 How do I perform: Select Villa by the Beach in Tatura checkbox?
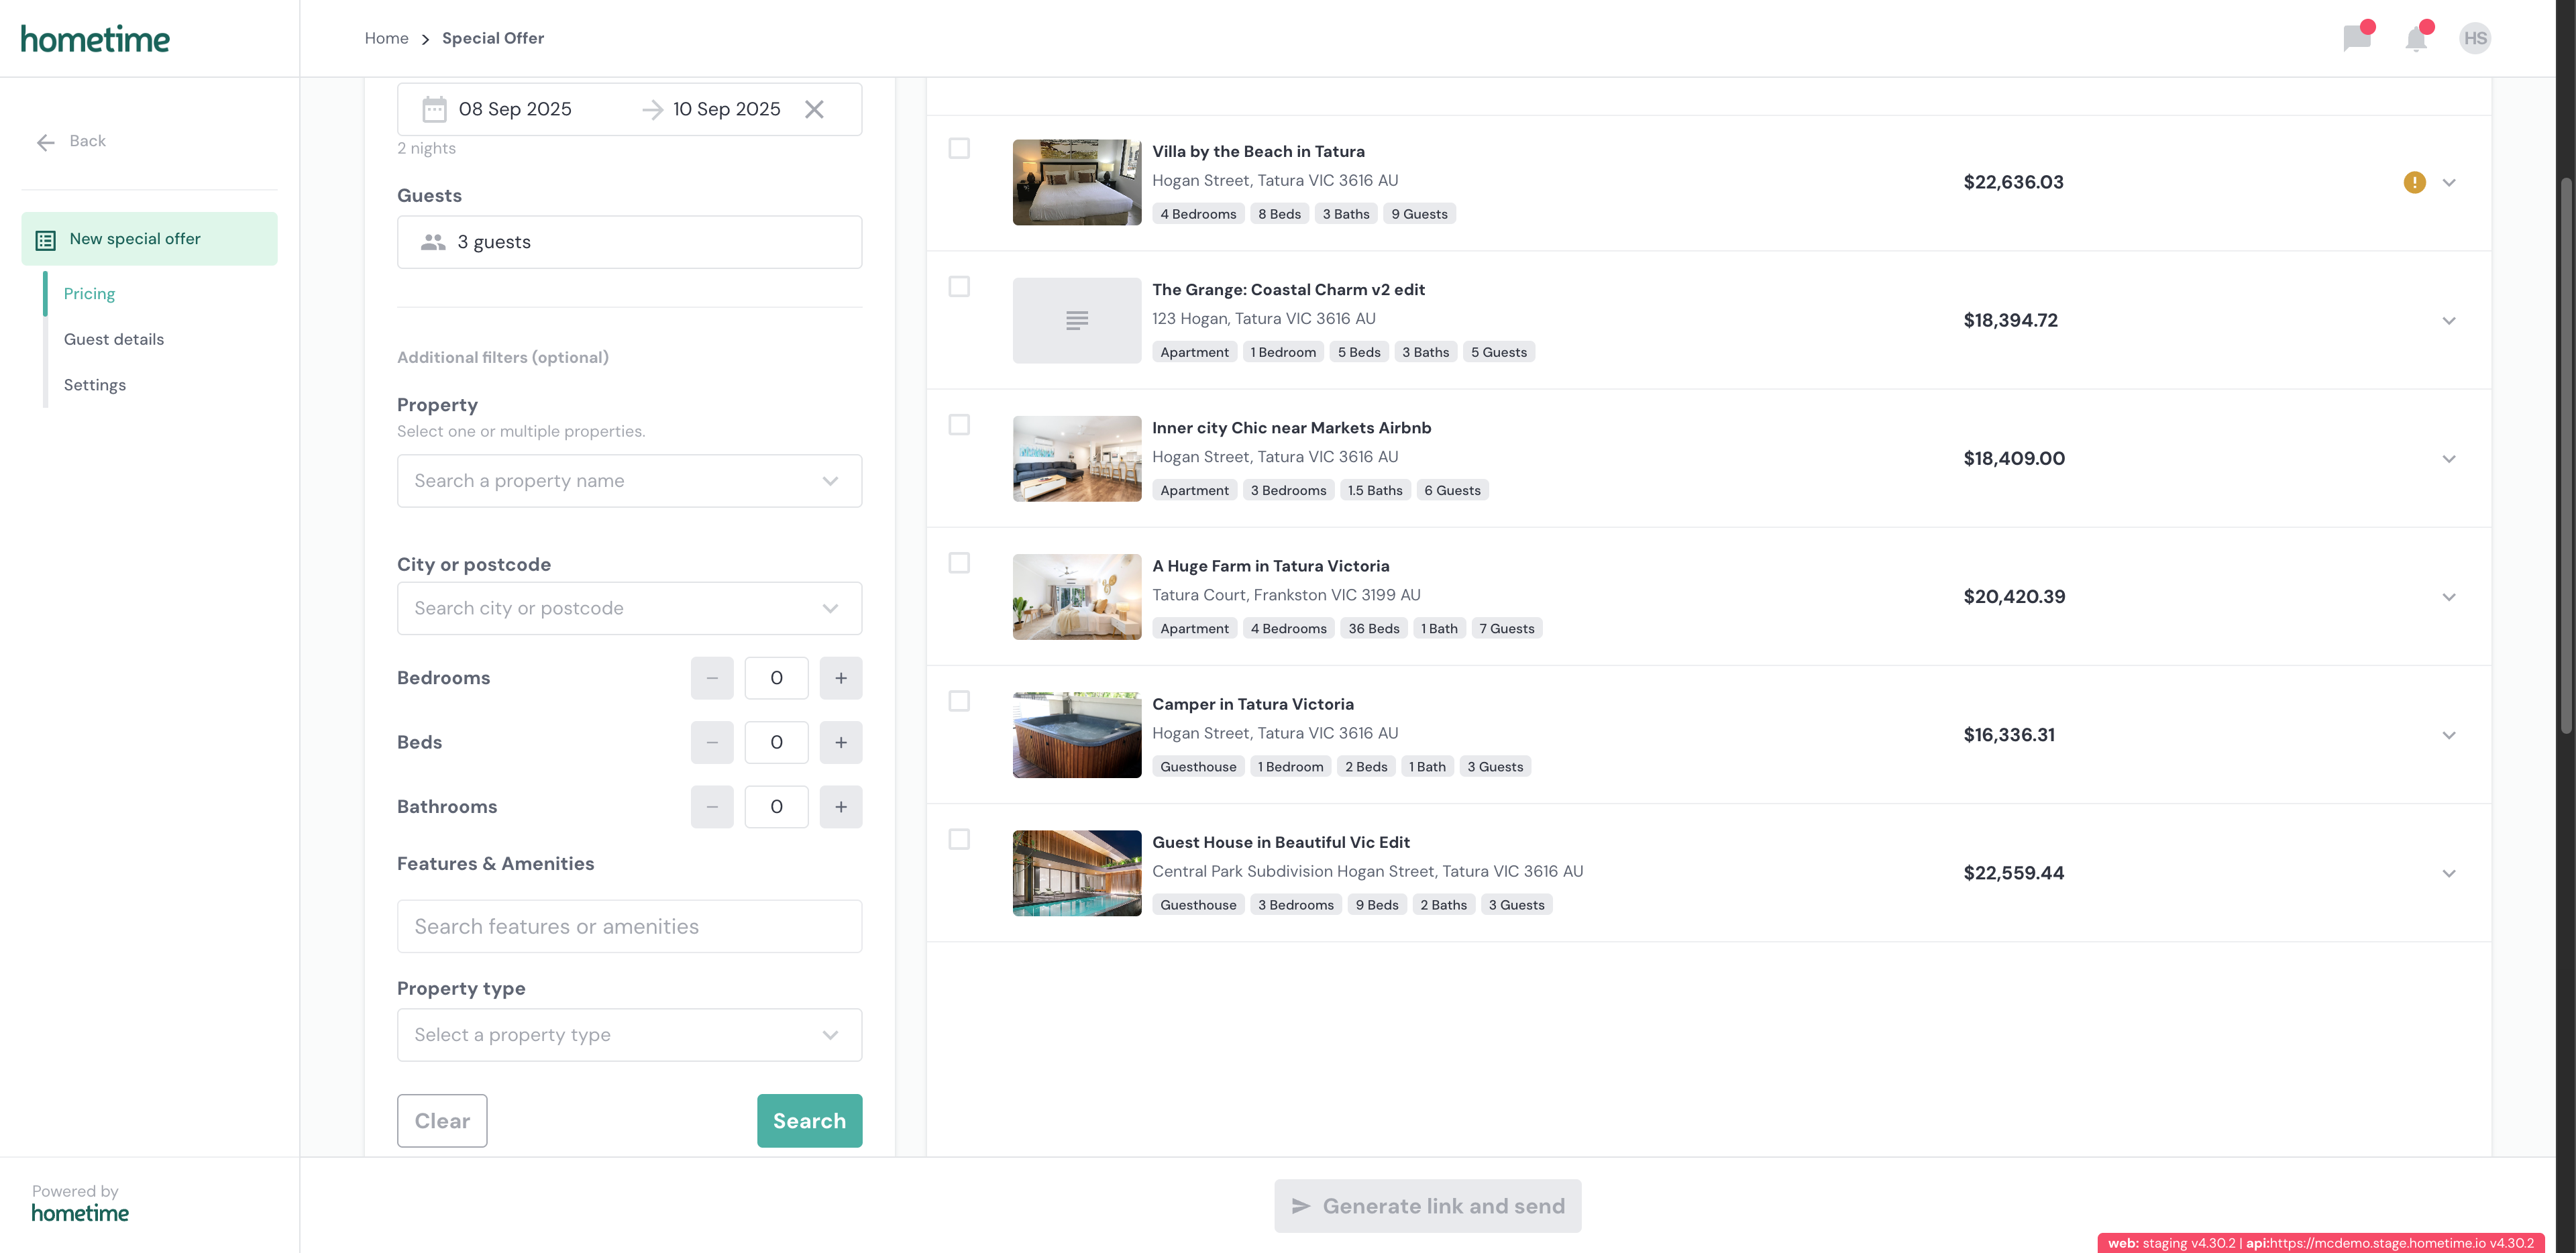[959, 148]
